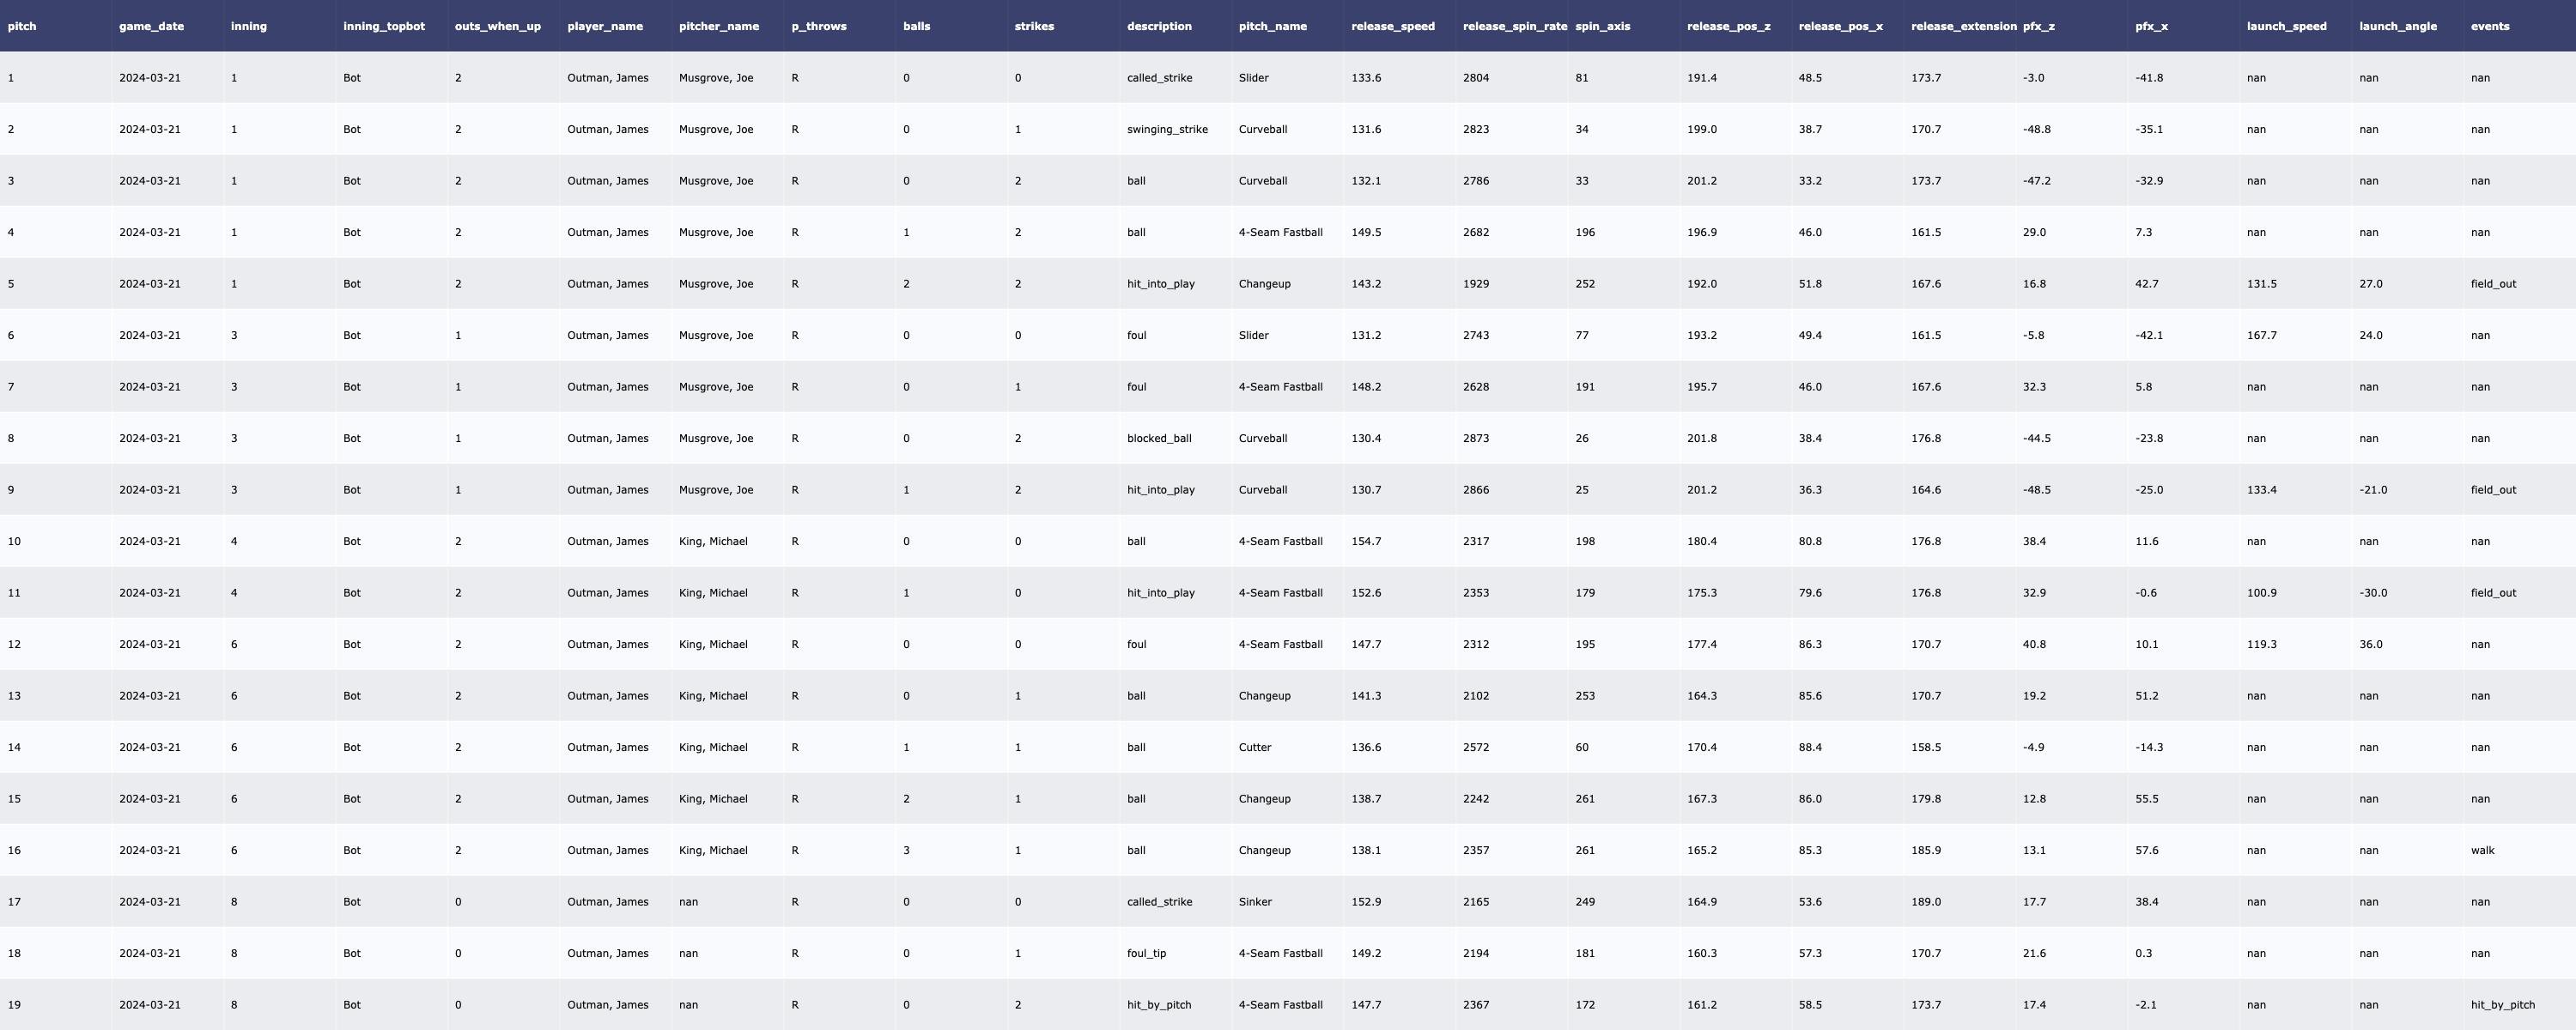Screen dimensions: 2576x1030
Task: Click the launch angle value -30.0
Action: (2372, 593)
